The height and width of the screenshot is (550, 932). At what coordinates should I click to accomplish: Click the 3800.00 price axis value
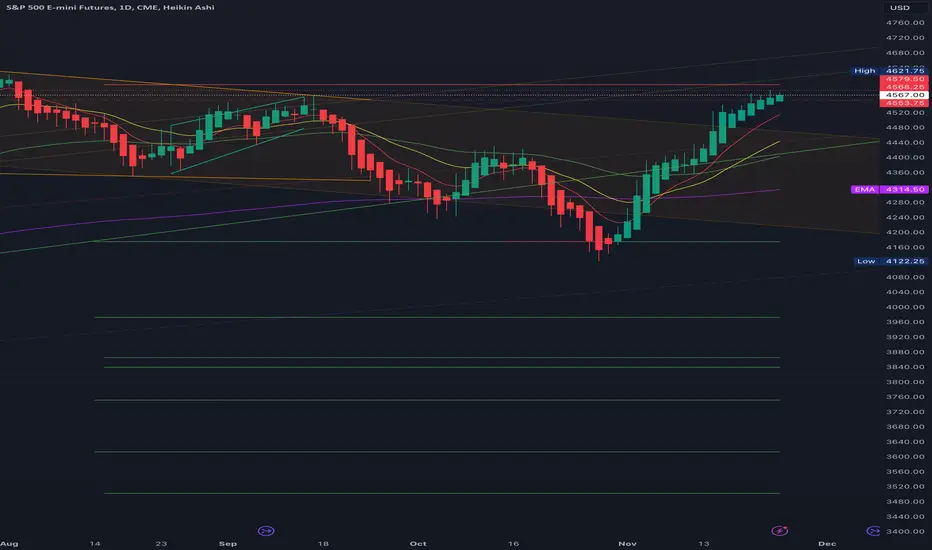point(905,382)
